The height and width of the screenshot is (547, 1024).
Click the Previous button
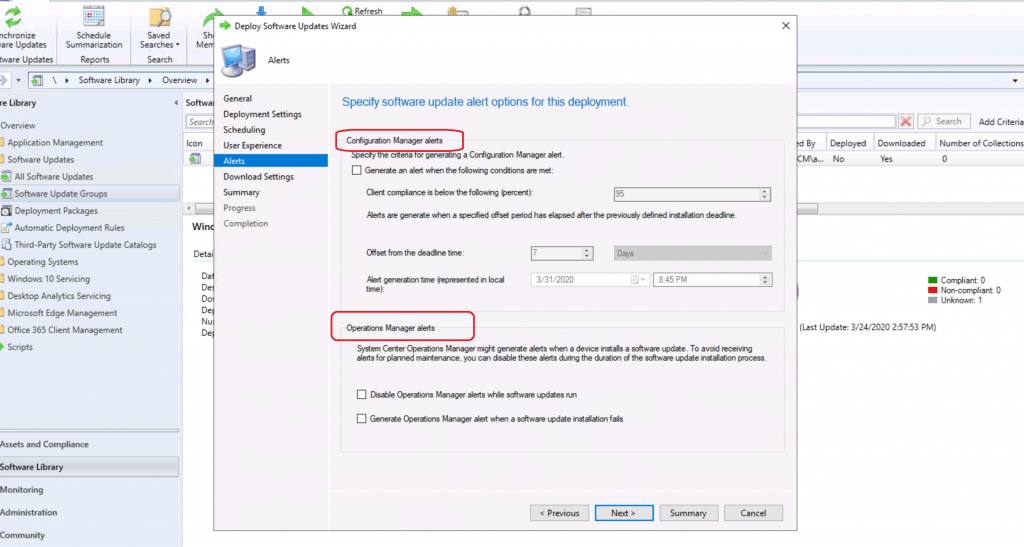pyautogui.click(x=560, y=513)
